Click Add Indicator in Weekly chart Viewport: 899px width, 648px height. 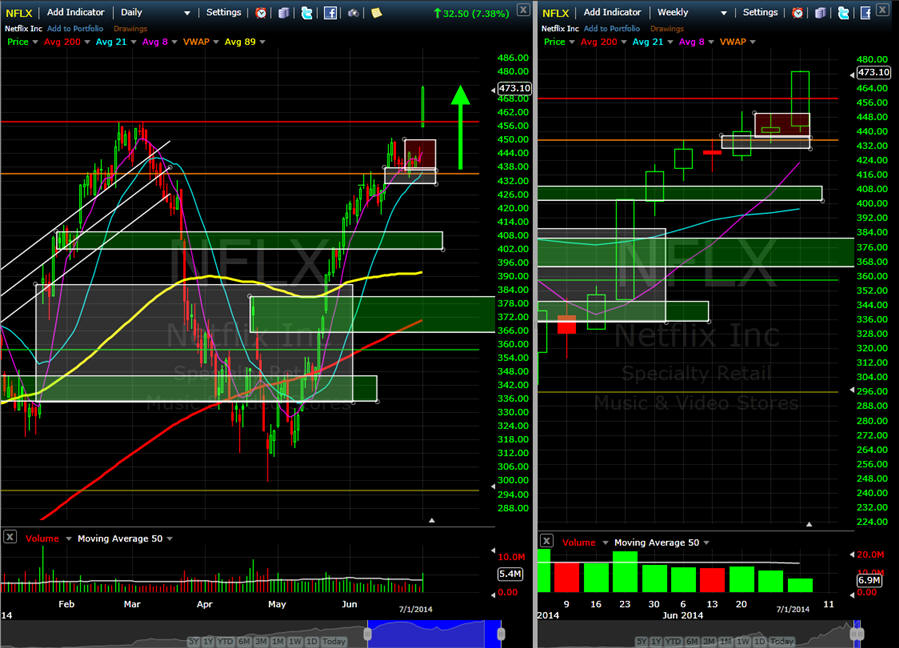(612, 12)
